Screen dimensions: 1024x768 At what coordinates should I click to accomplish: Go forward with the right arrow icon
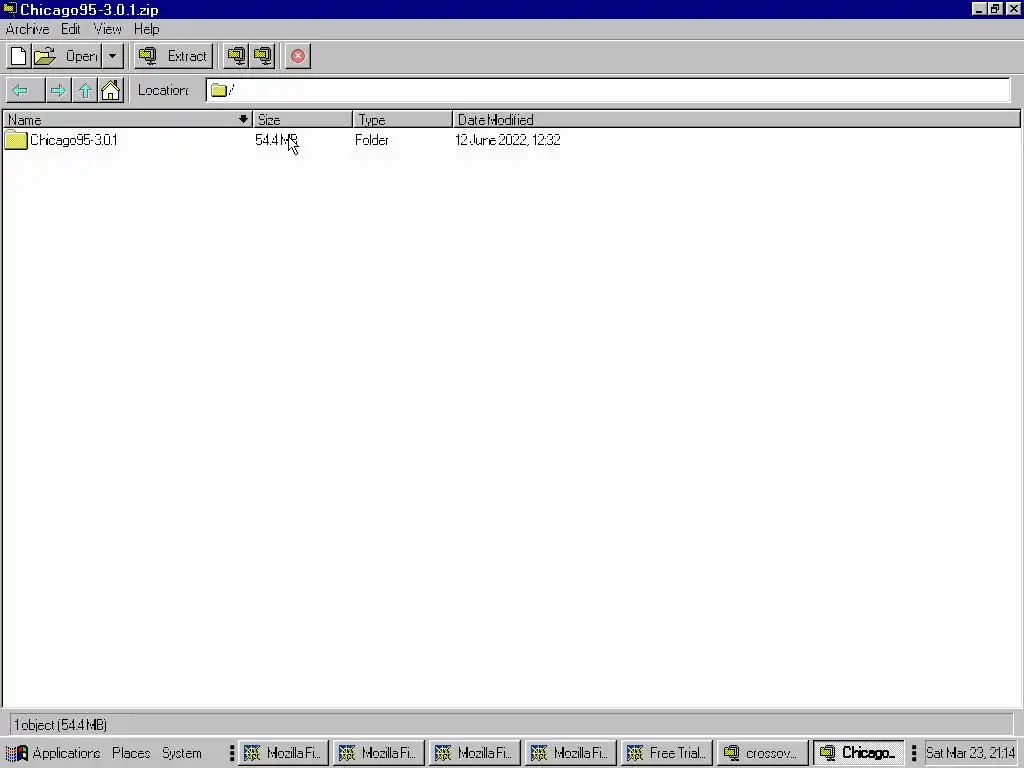point(58,90)
